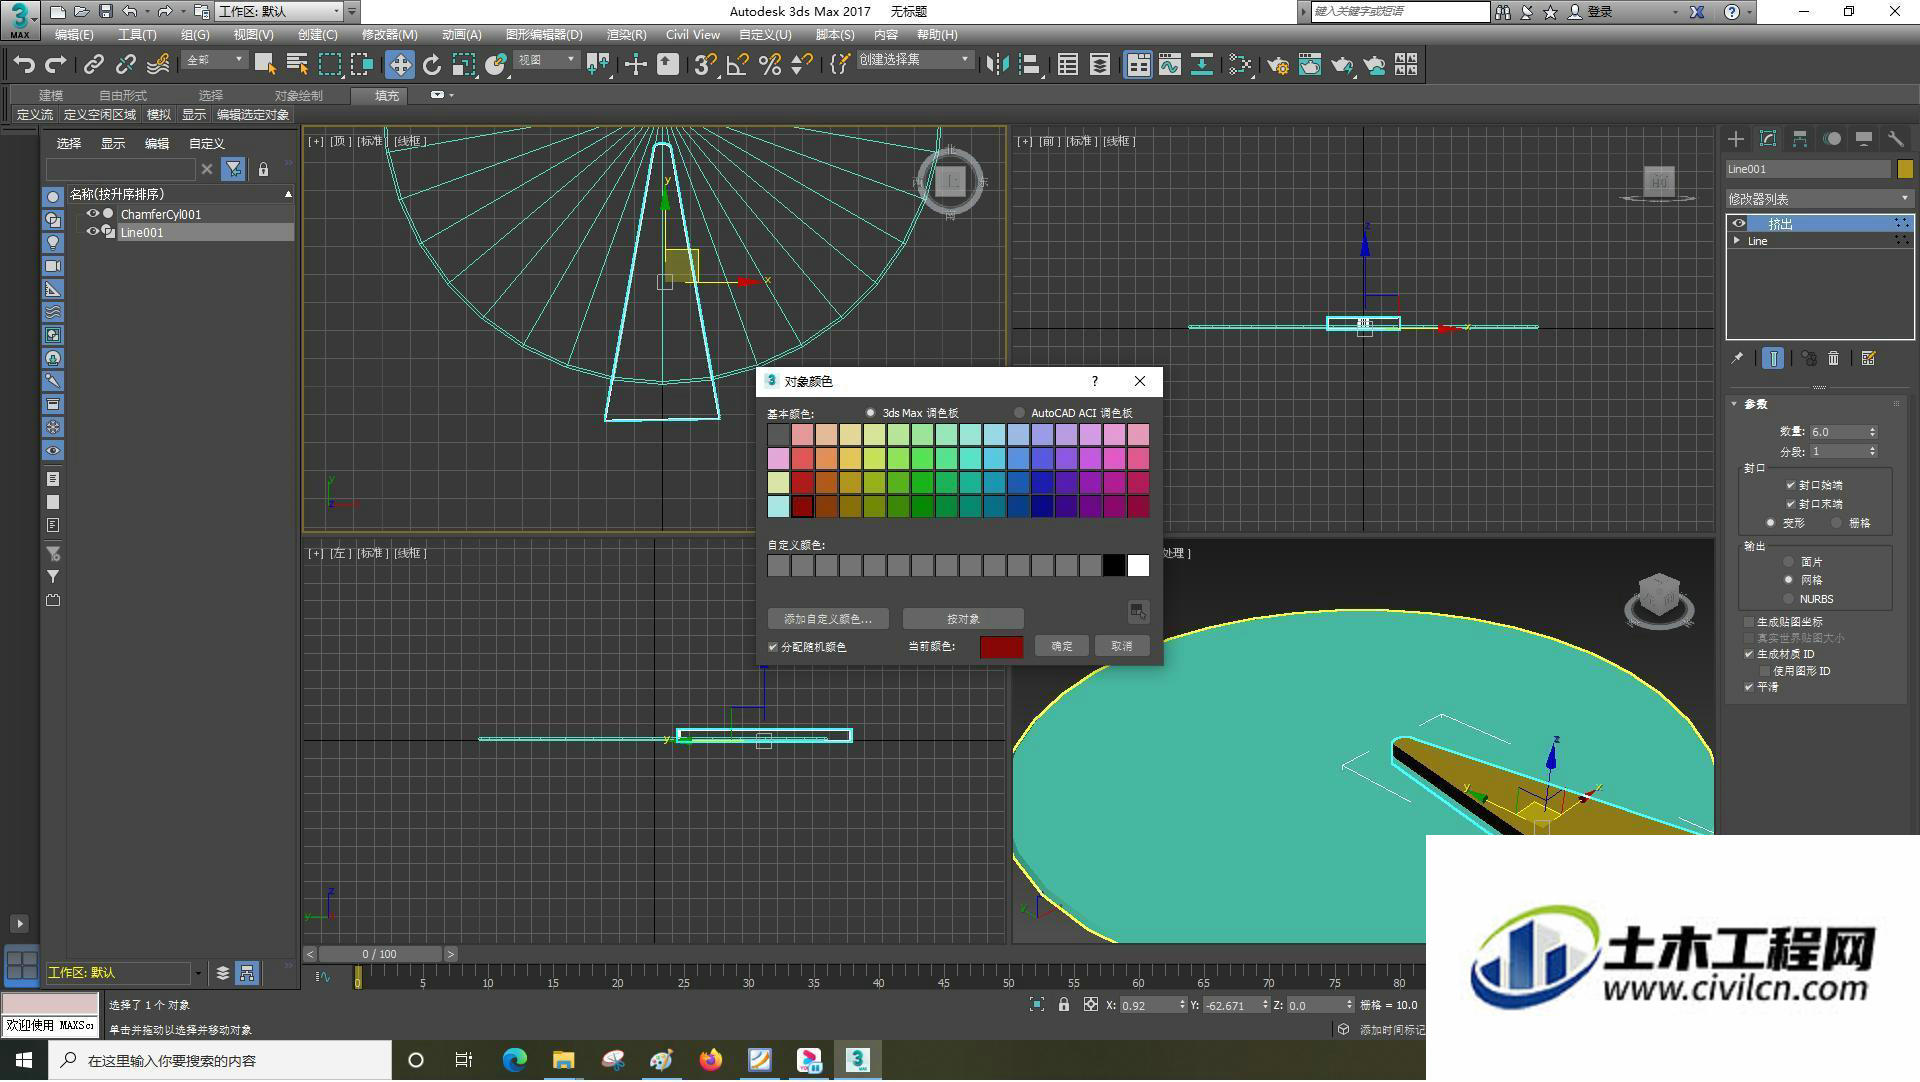Viewport: 1920px width, 1082px height.
Task: Select Grid cap type radio button
Action: [1837, 523]
